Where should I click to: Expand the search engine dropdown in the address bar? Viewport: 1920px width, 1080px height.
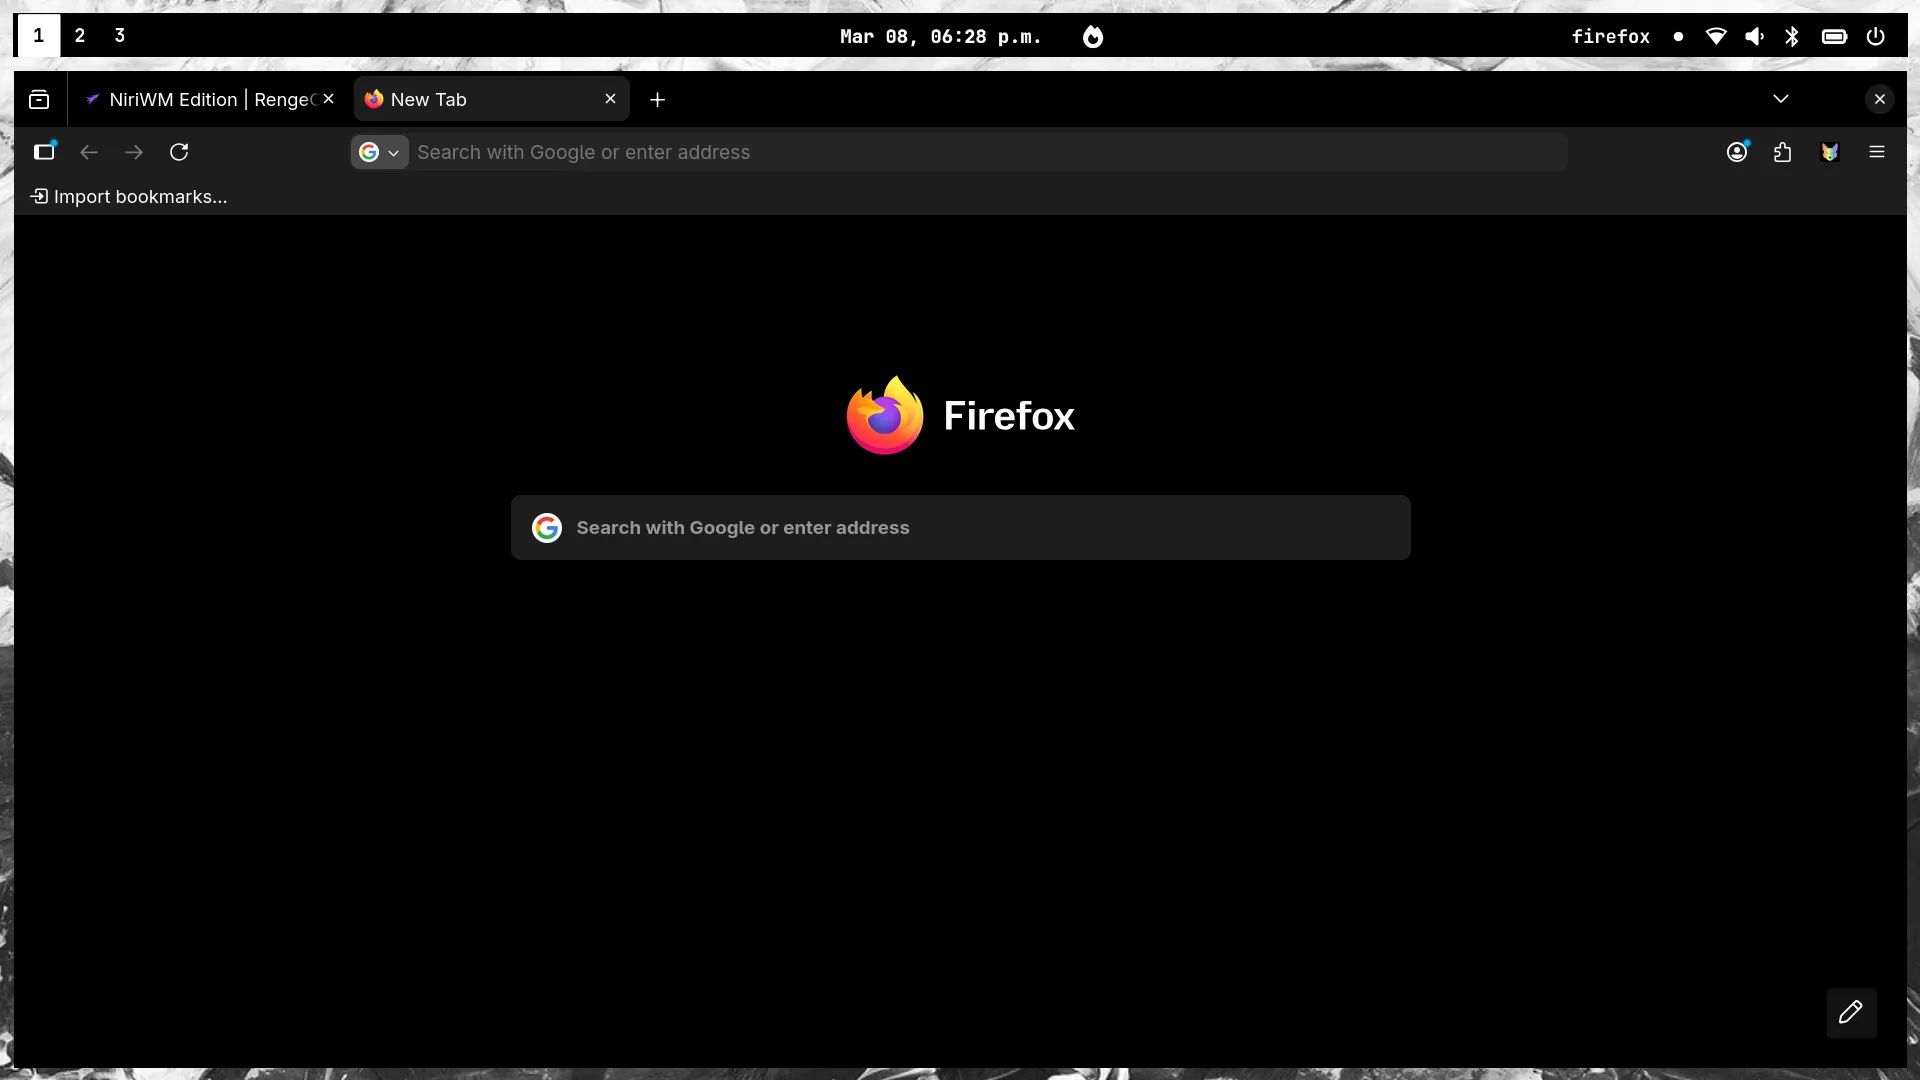(380, 152)
